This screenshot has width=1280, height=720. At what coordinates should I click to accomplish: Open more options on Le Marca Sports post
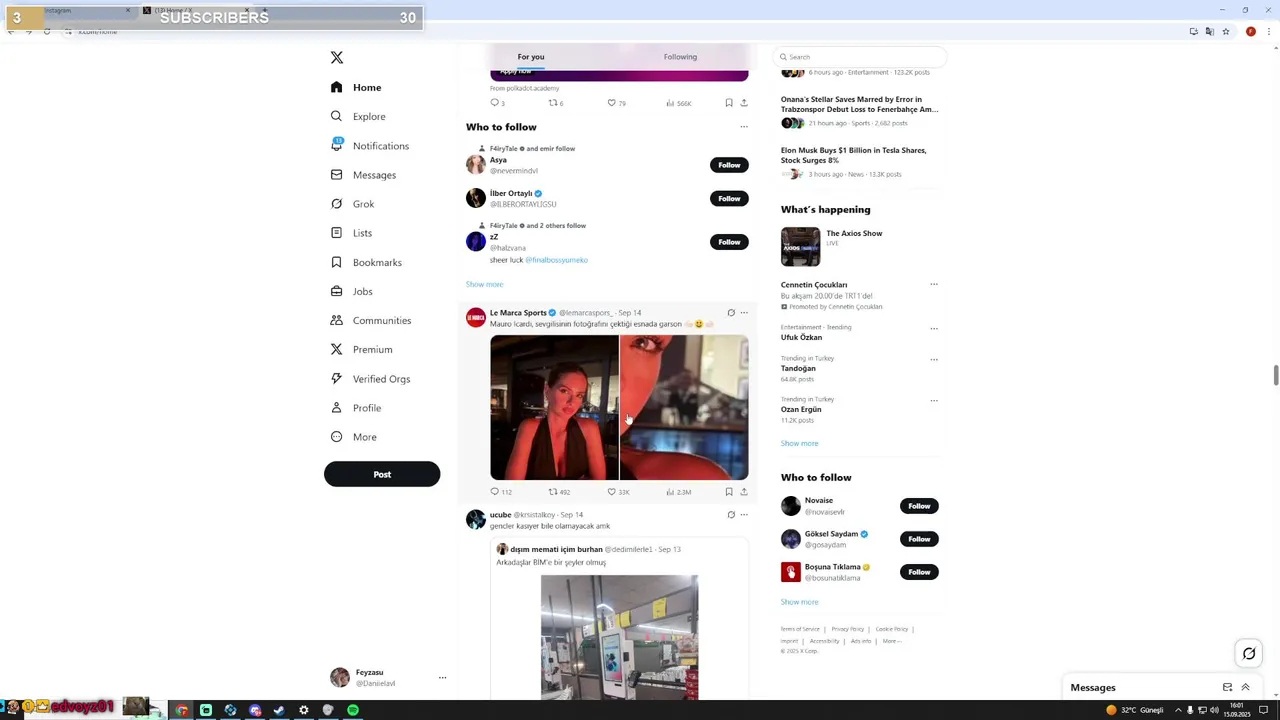coord(743,313)
